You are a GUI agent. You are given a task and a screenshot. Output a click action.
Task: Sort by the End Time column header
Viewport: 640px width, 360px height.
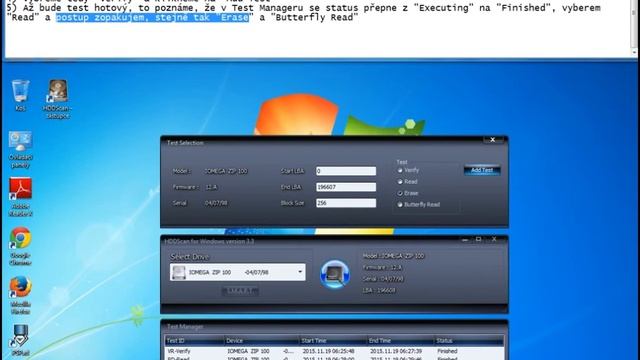(400, 340)
